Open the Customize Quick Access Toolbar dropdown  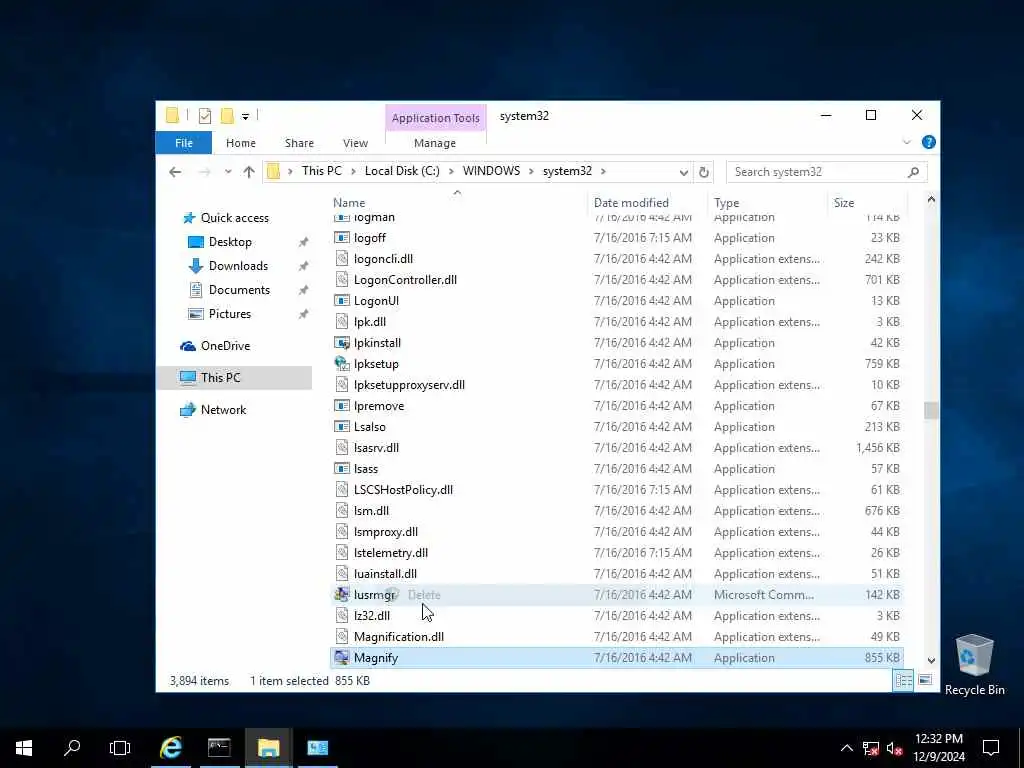(246, 117)
